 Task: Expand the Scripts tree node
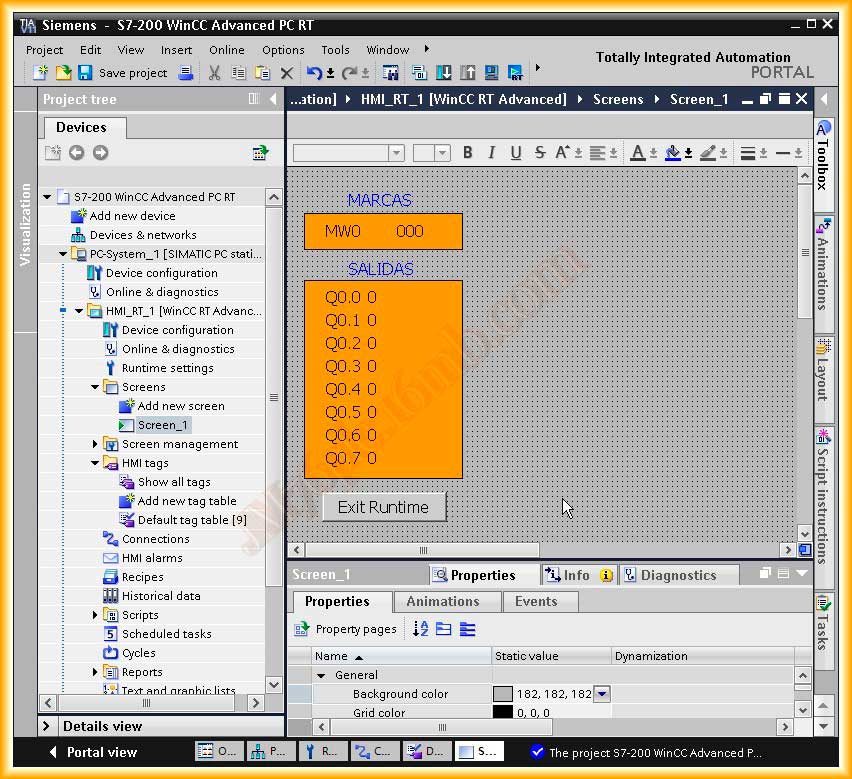click(96, 615)
